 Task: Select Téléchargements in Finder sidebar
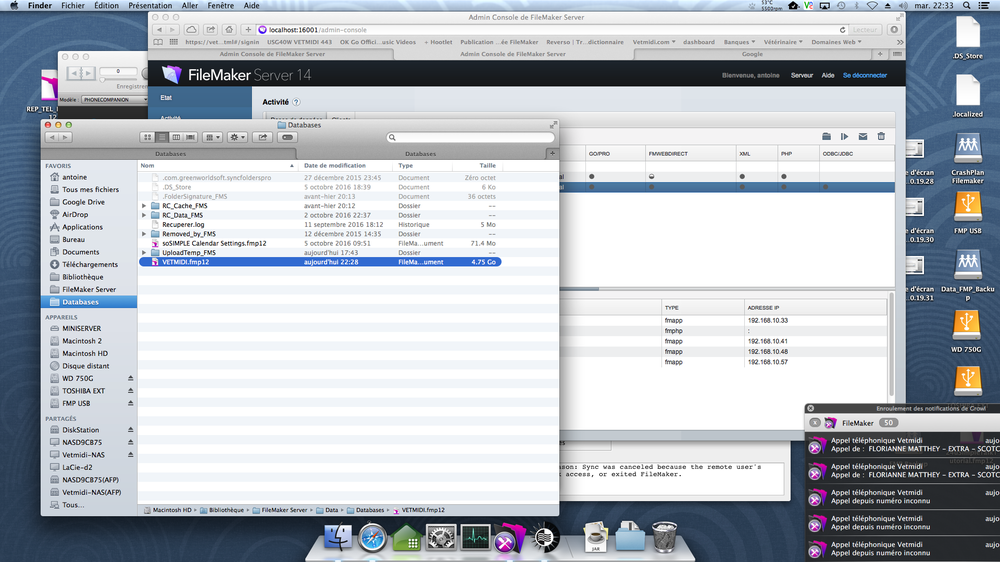[89, 265]
